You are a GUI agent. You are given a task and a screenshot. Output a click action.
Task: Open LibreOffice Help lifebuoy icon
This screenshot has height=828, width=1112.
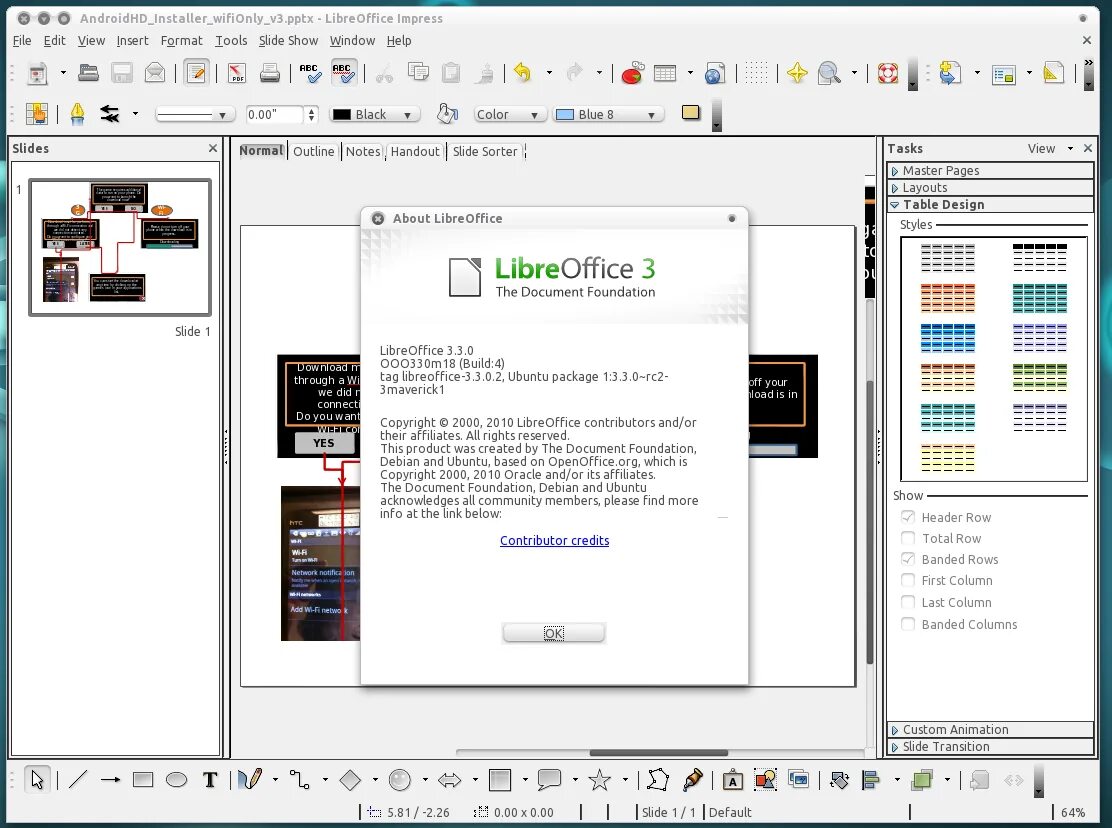point(887,73)
